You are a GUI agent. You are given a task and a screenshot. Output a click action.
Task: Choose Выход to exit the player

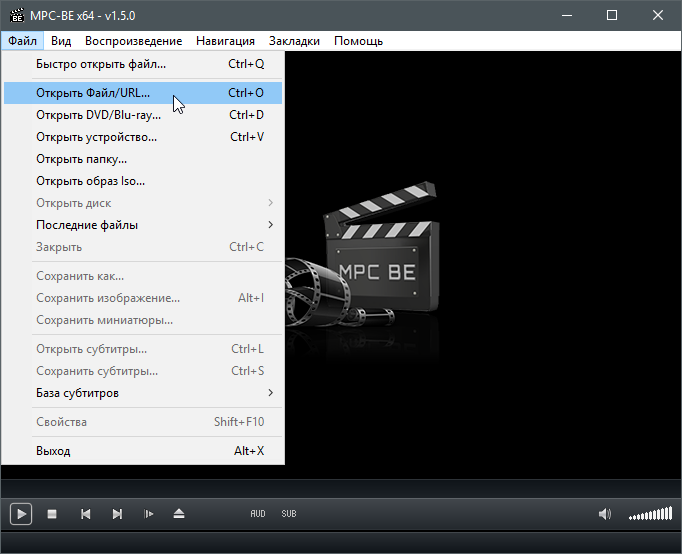click(x=143, y=451)
